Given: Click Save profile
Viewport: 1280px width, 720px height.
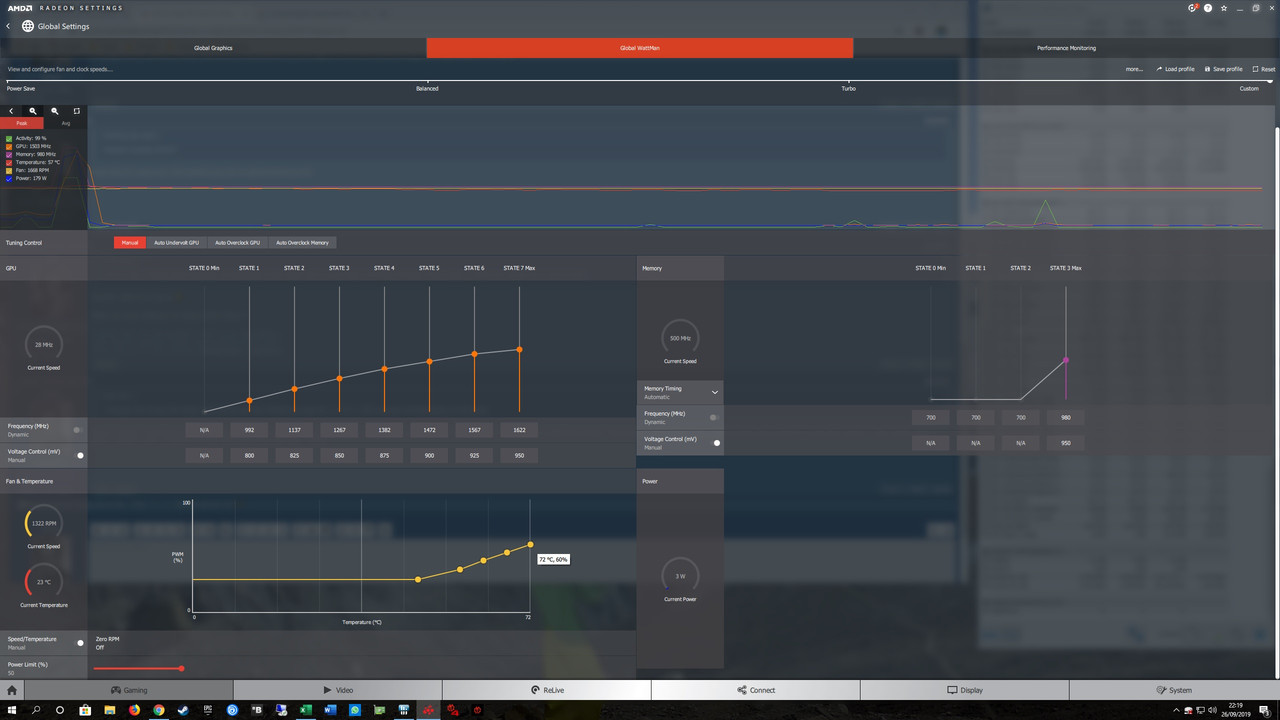Looking at the screenshot, I should (x=1224, y=69).
